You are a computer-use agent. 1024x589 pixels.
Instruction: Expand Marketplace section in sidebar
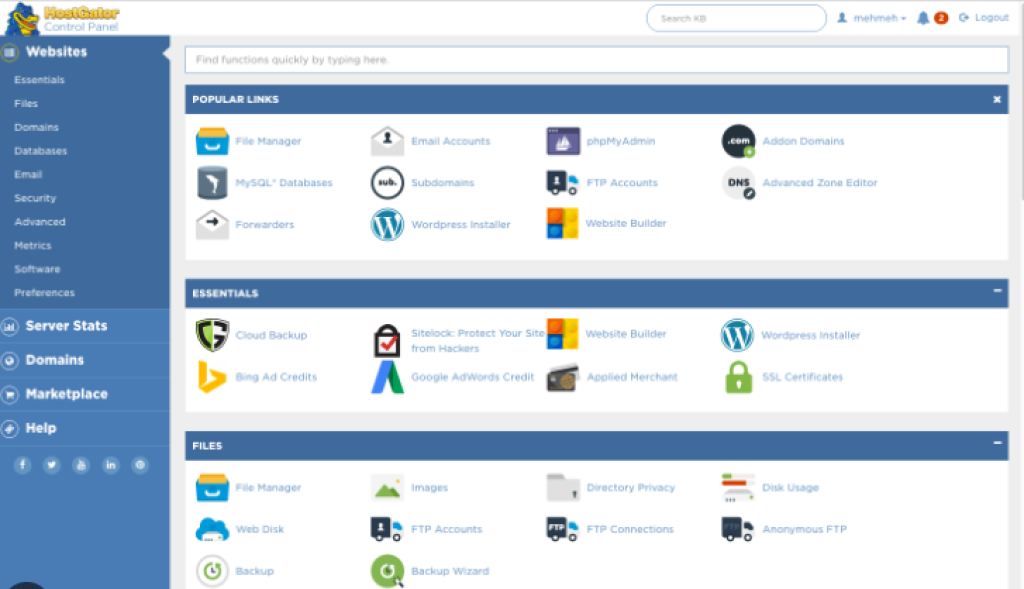click(x=85, y=394)
